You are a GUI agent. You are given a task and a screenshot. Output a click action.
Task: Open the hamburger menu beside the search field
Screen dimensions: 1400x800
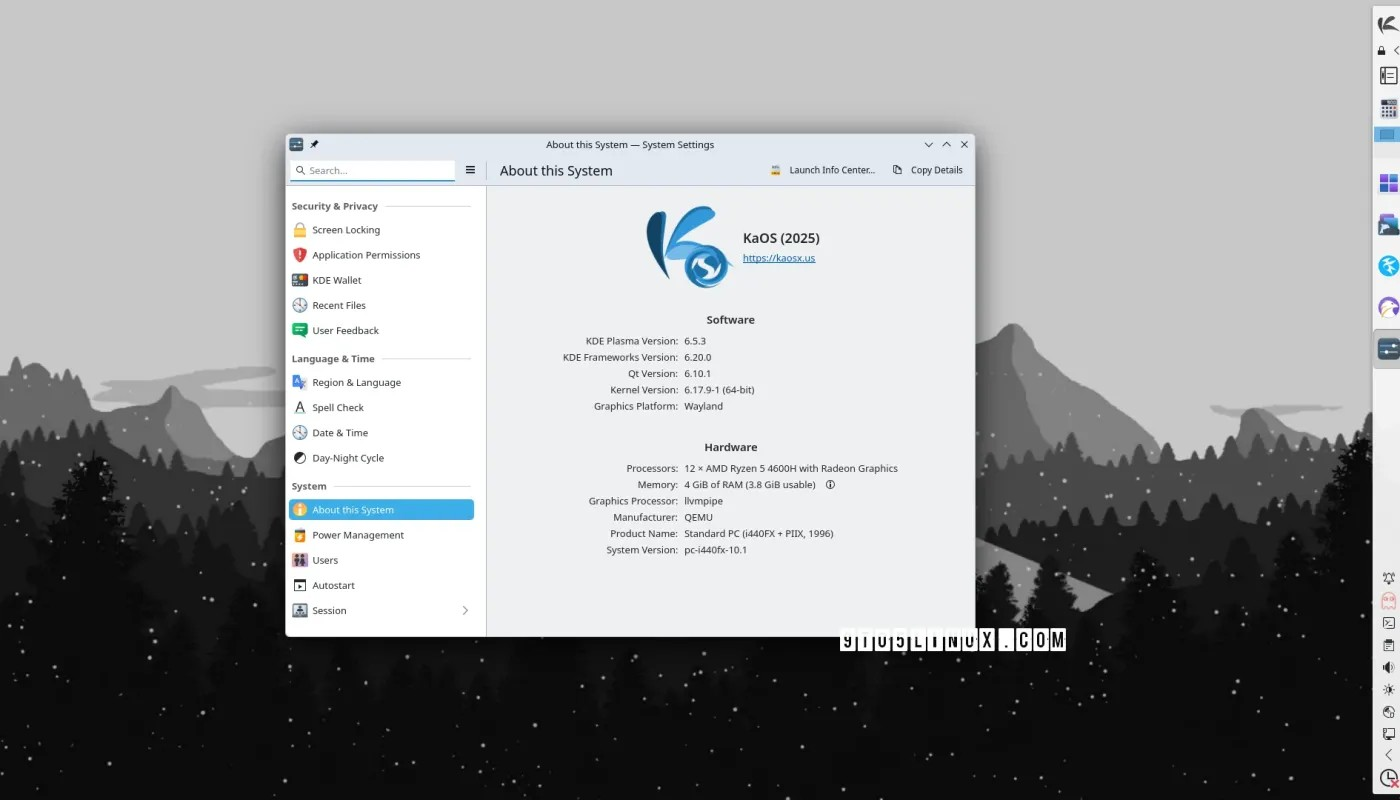(470, 170)
